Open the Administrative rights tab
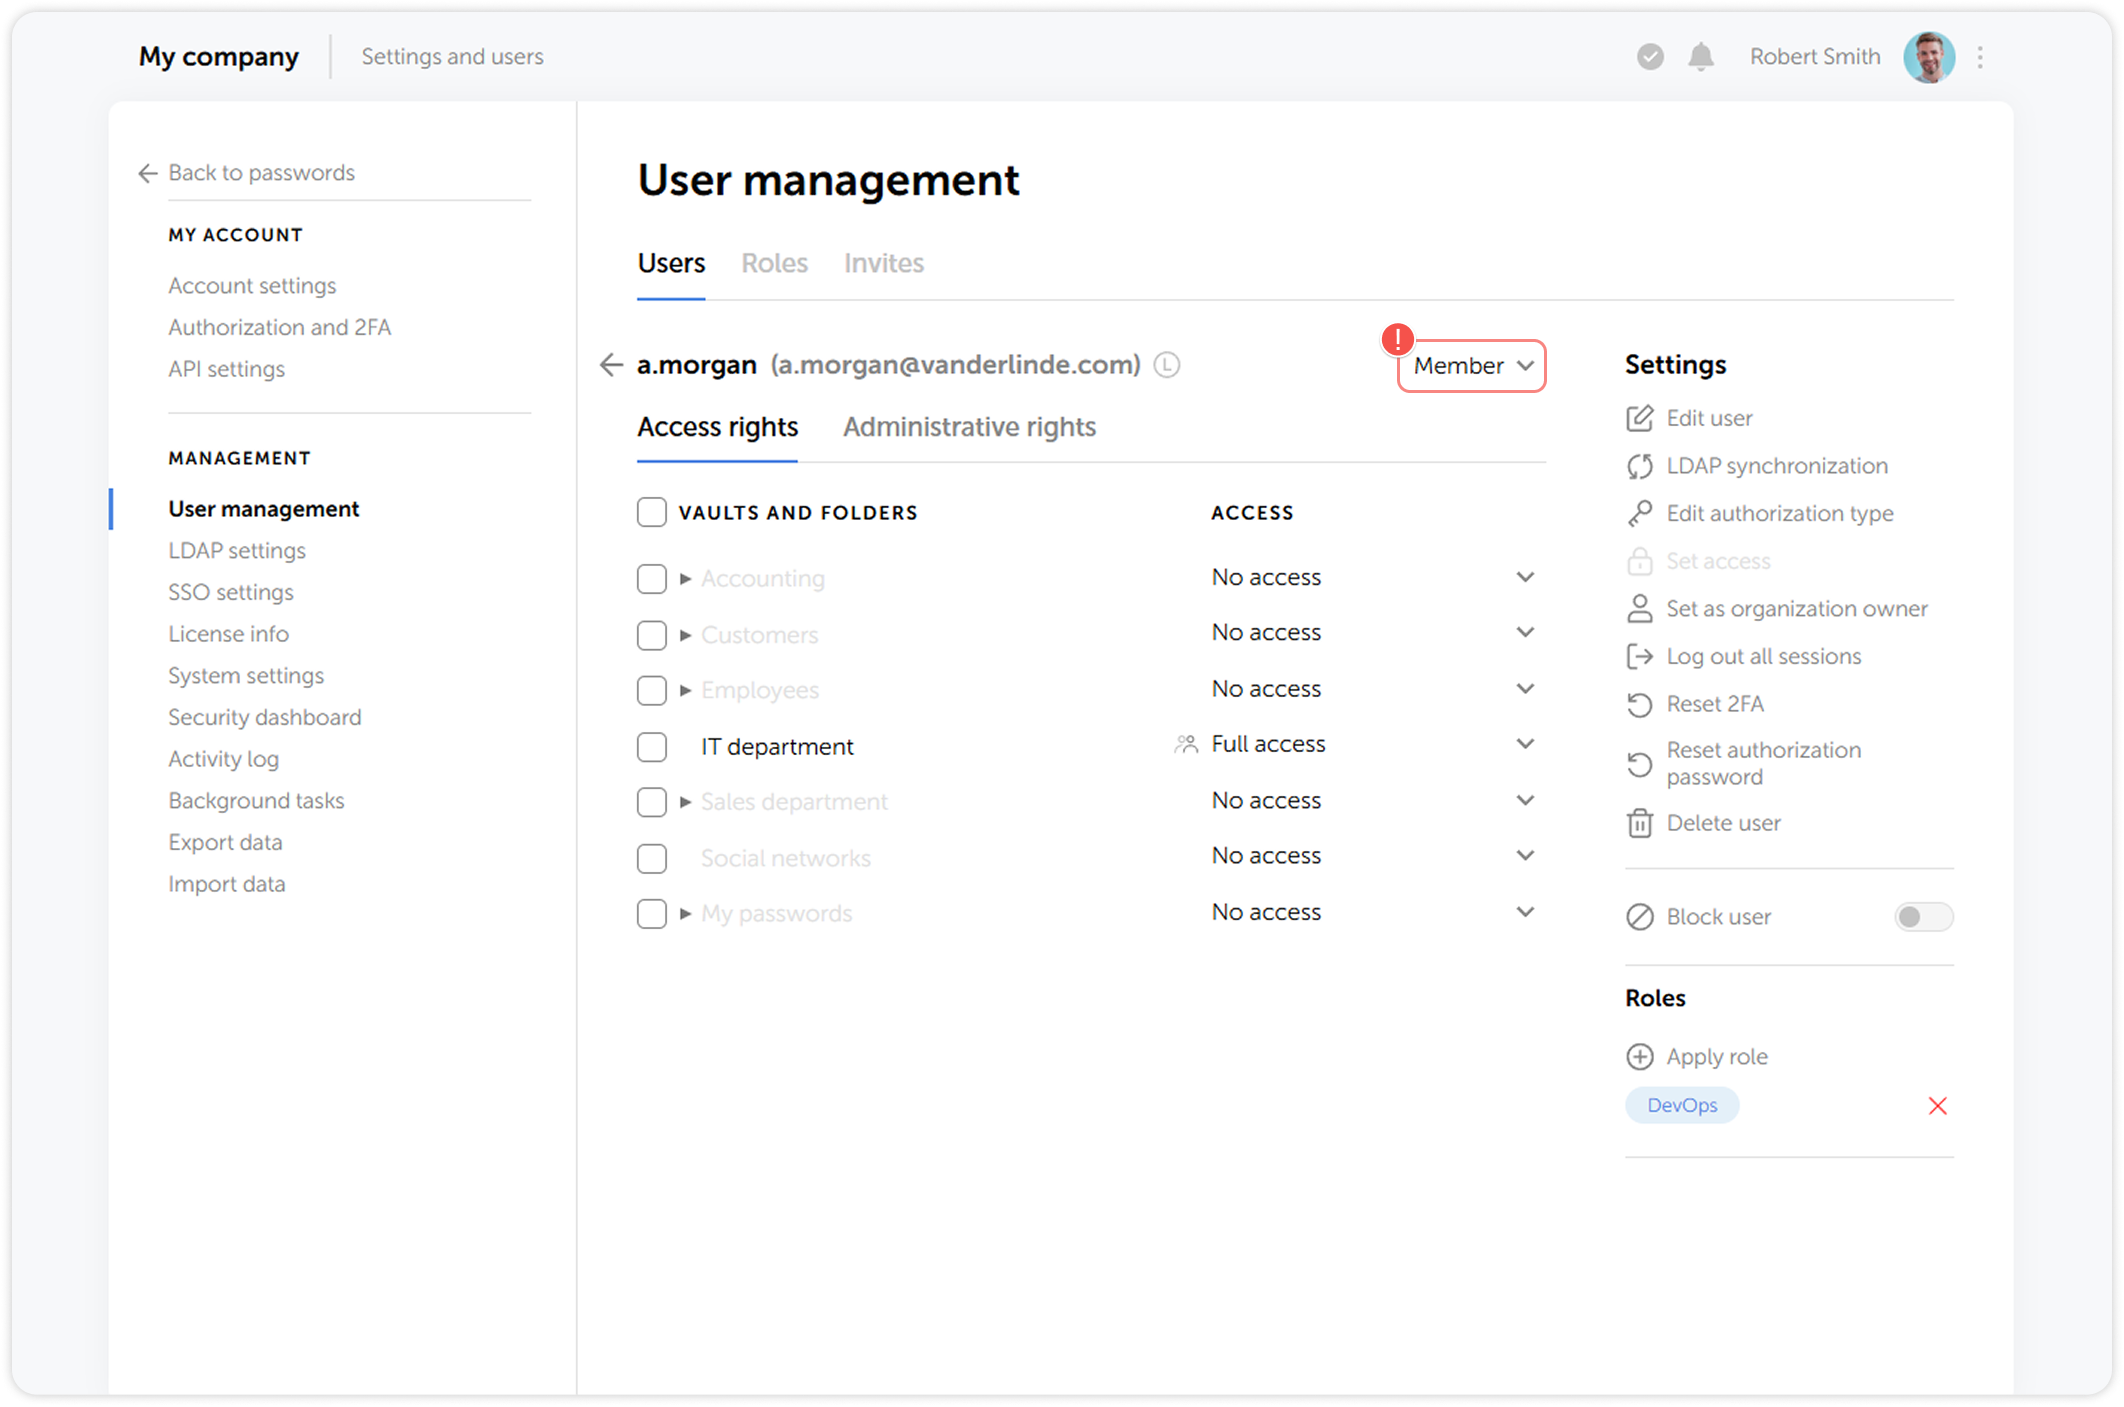This screenshot has height=1407, width=2124. click(969, 427)
